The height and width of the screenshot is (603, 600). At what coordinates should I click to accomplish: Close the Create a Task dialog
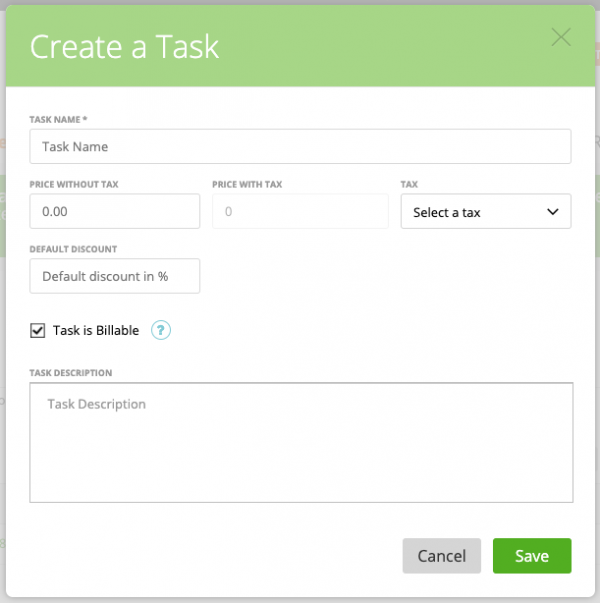pyautogui.click(x=561, y=37)
